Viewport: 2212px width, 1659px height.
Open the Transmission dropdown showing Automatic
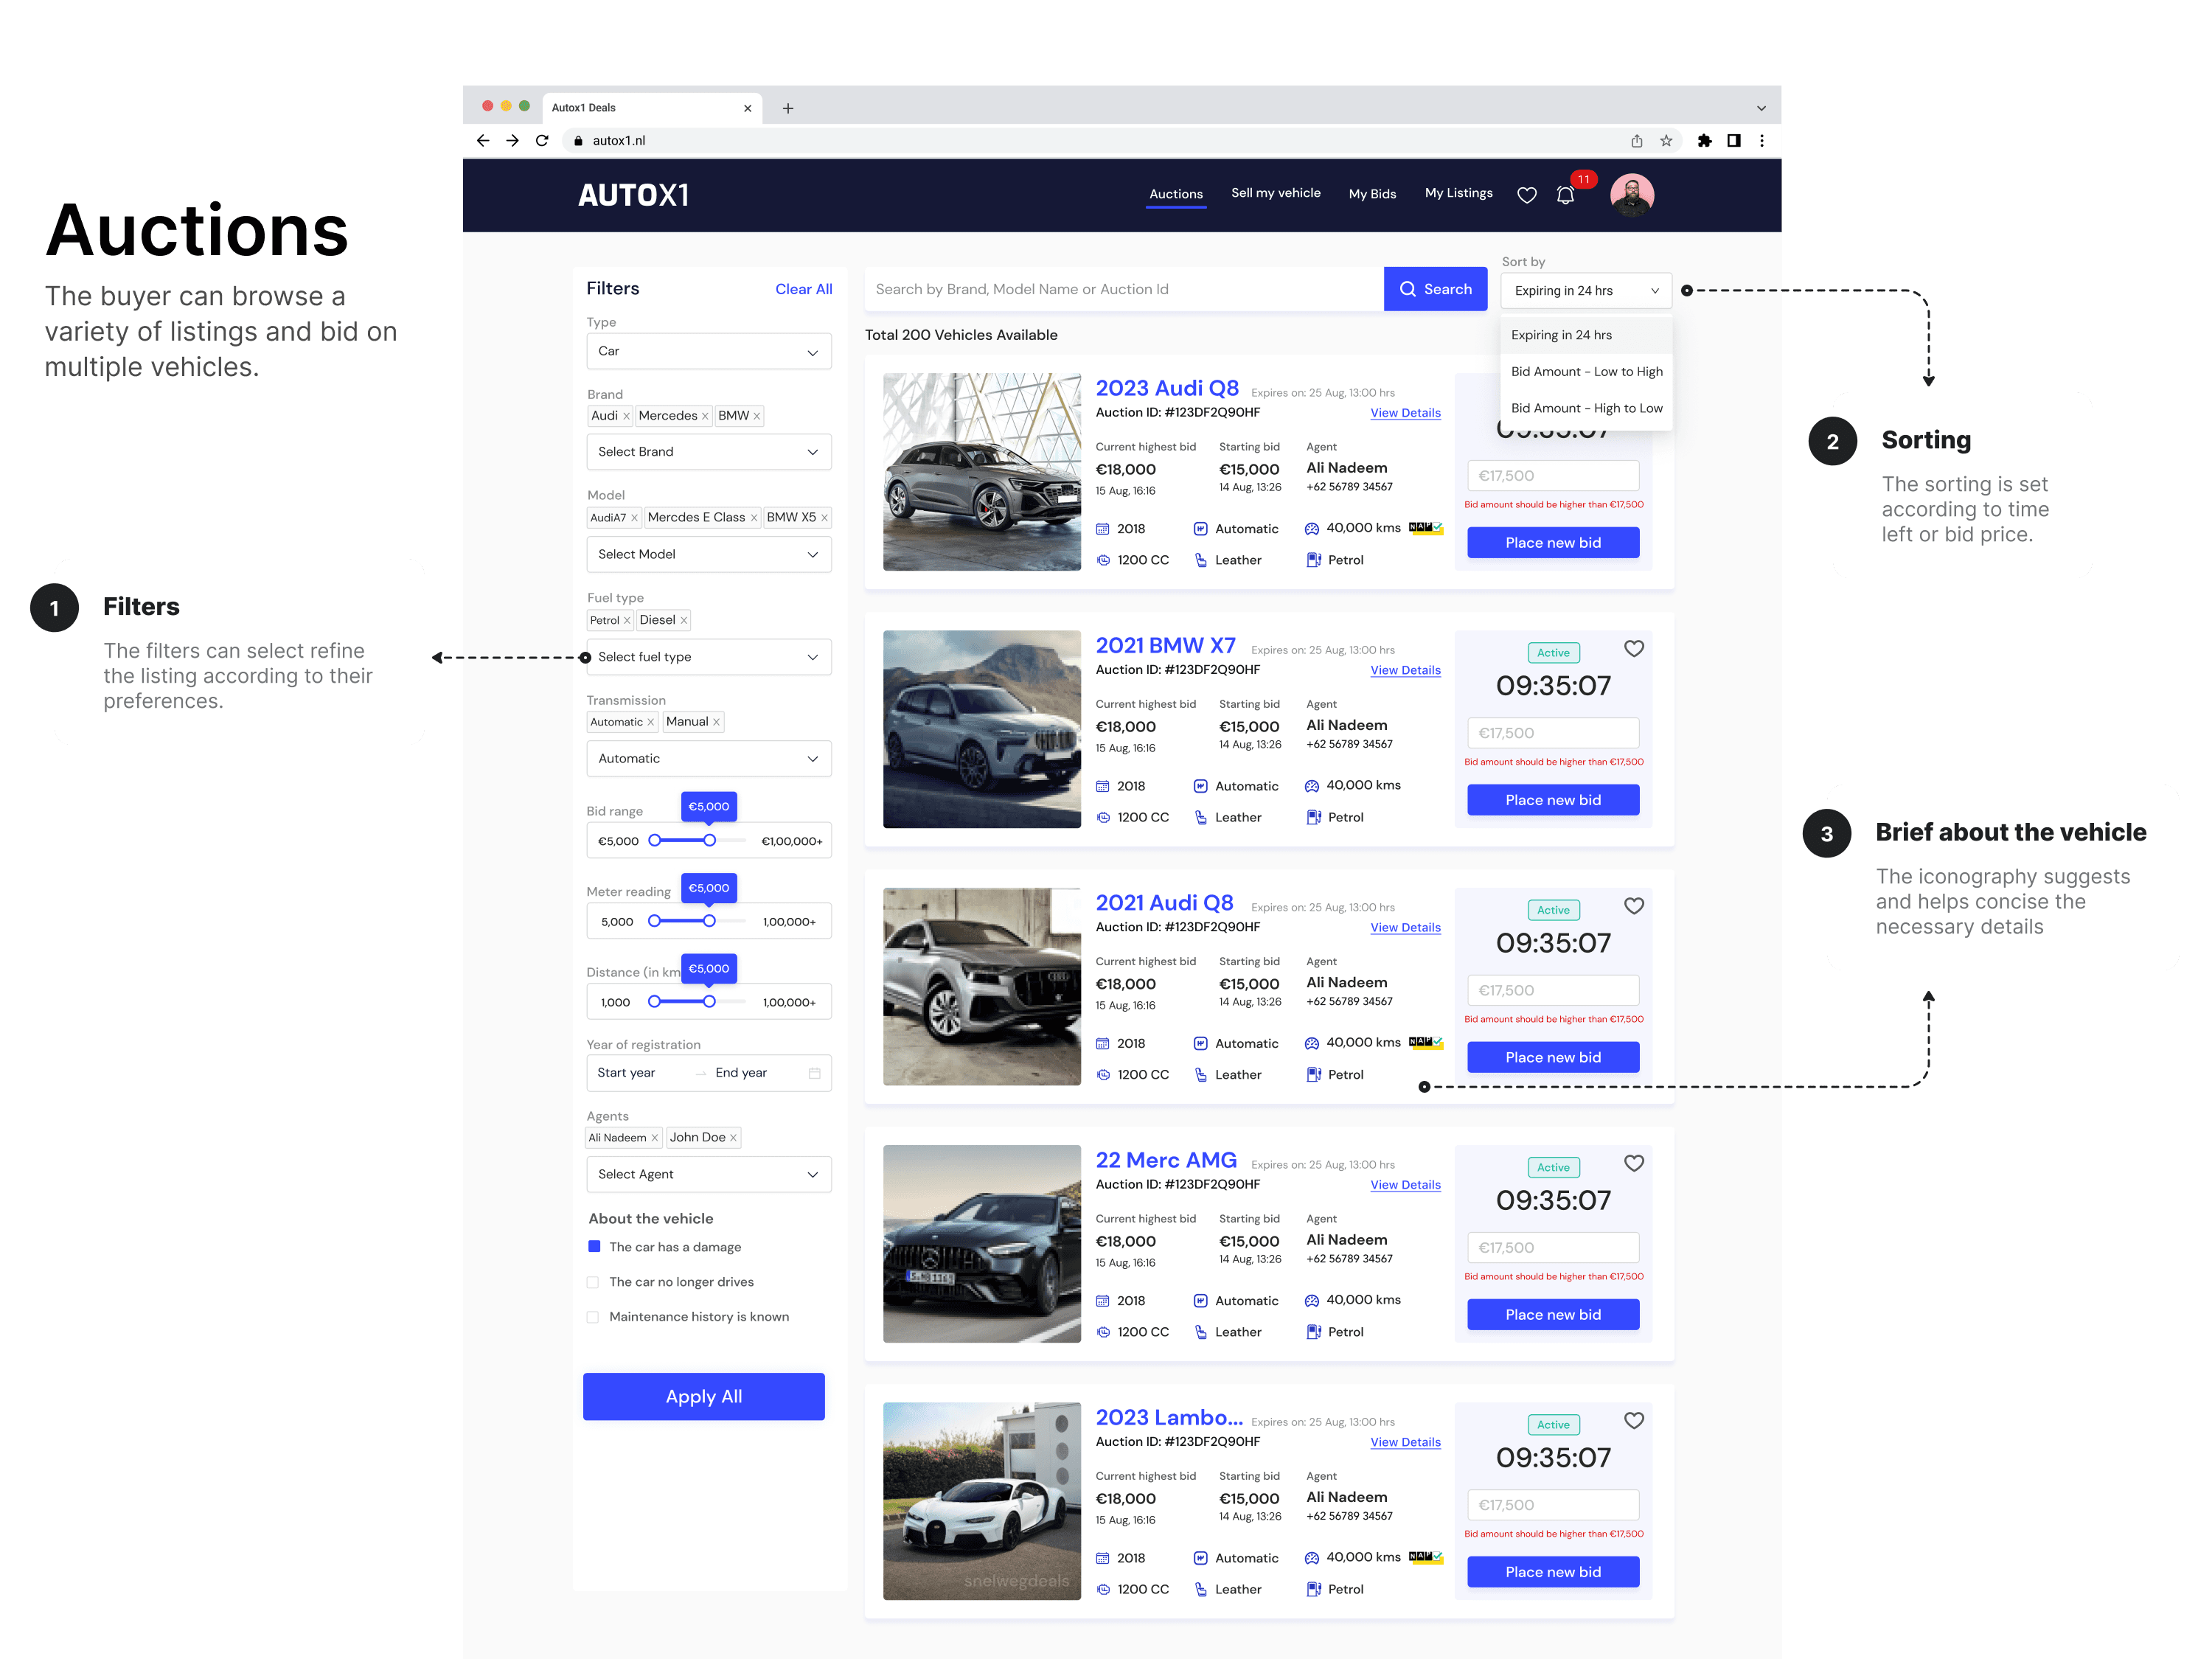[x=709, y=759]
